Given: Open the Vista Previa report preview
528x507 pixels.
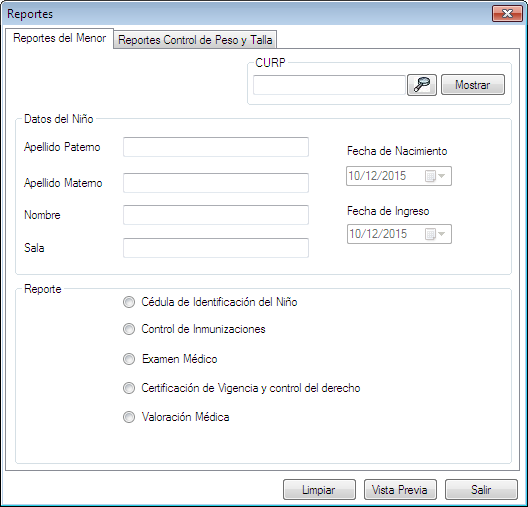Looking at the screenshot, I should 400,489.
